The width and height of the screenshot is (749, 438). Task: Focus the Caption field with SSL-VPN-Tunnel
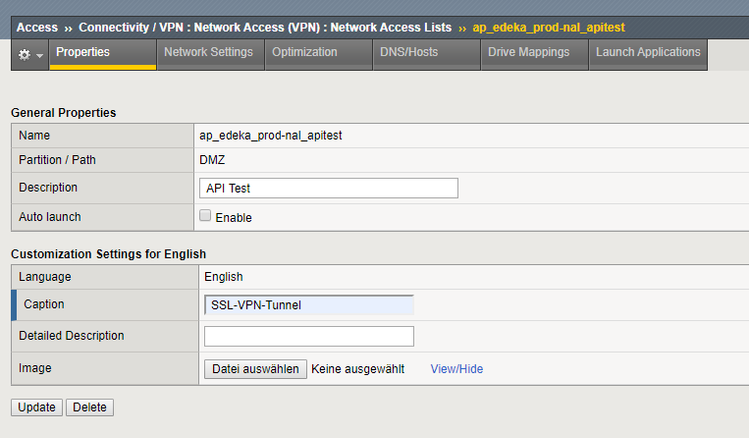pyautogui.click(x=309, y=305)
